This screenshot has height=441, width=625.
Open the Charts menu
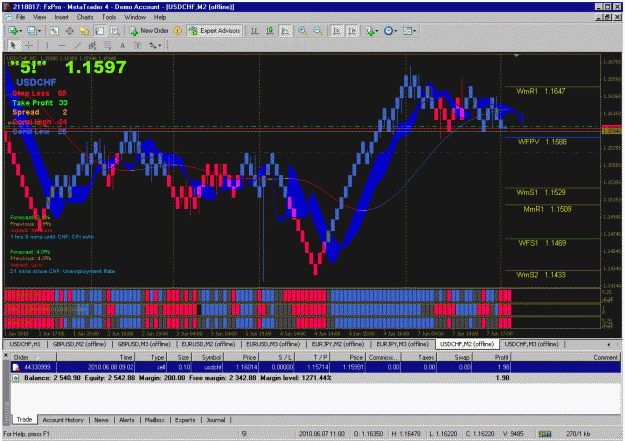[85, 17]
